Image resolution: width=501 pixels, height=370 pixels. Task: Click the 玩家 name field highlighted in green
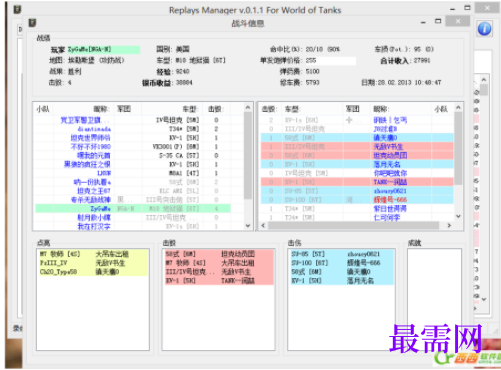[x=104, y=49]
